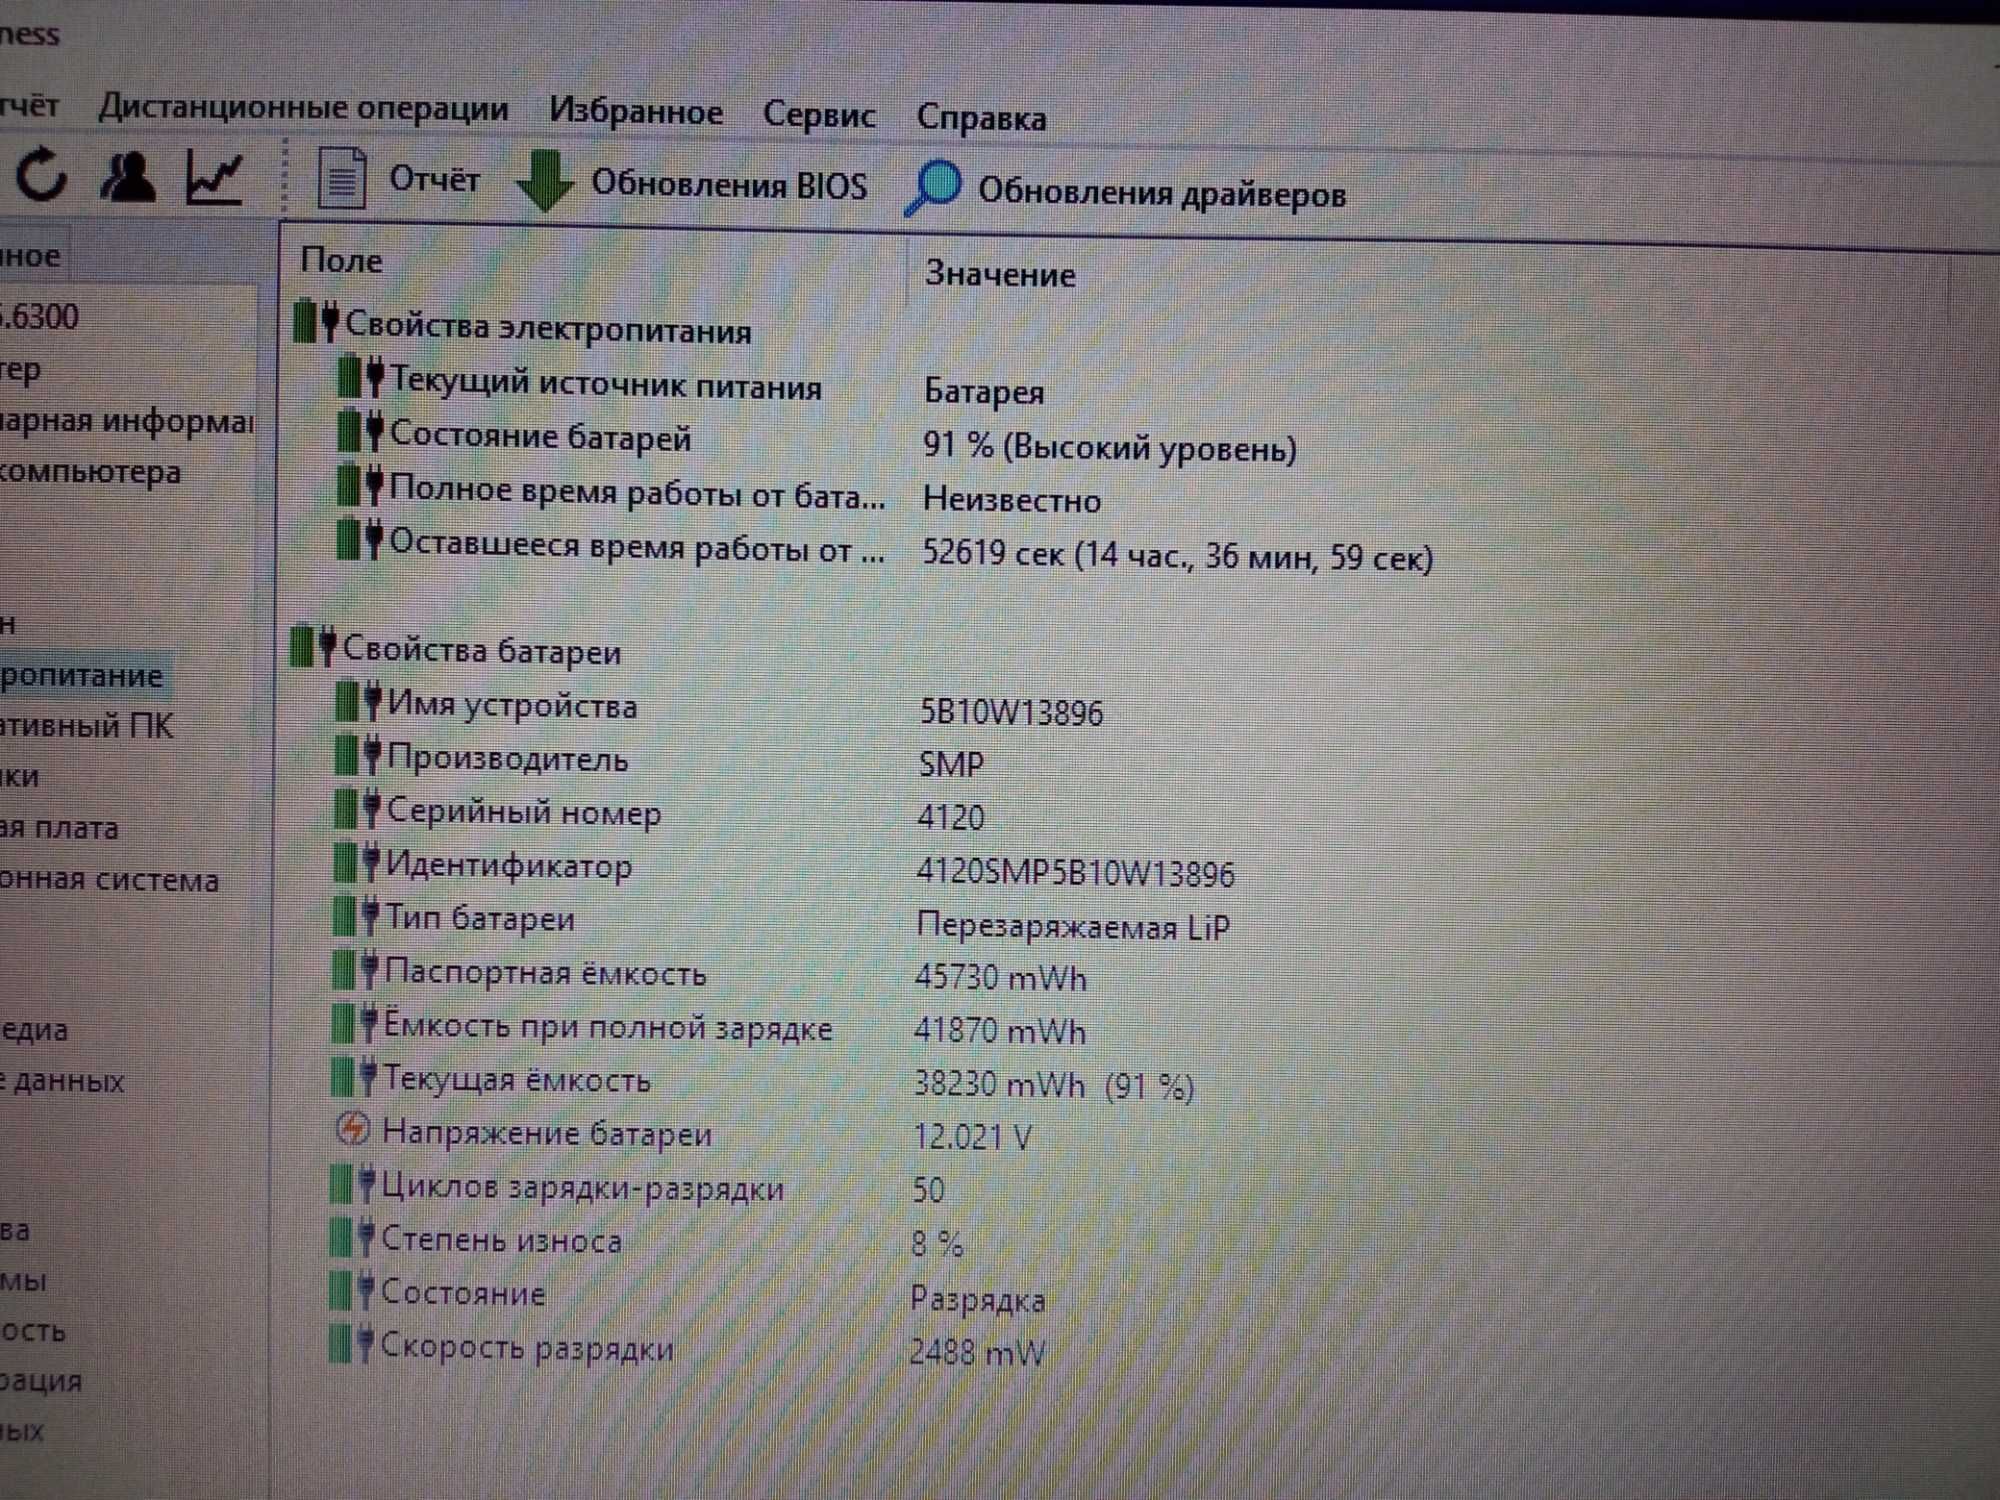
Task: Open the Избранное menu
Action: [635, 112]
